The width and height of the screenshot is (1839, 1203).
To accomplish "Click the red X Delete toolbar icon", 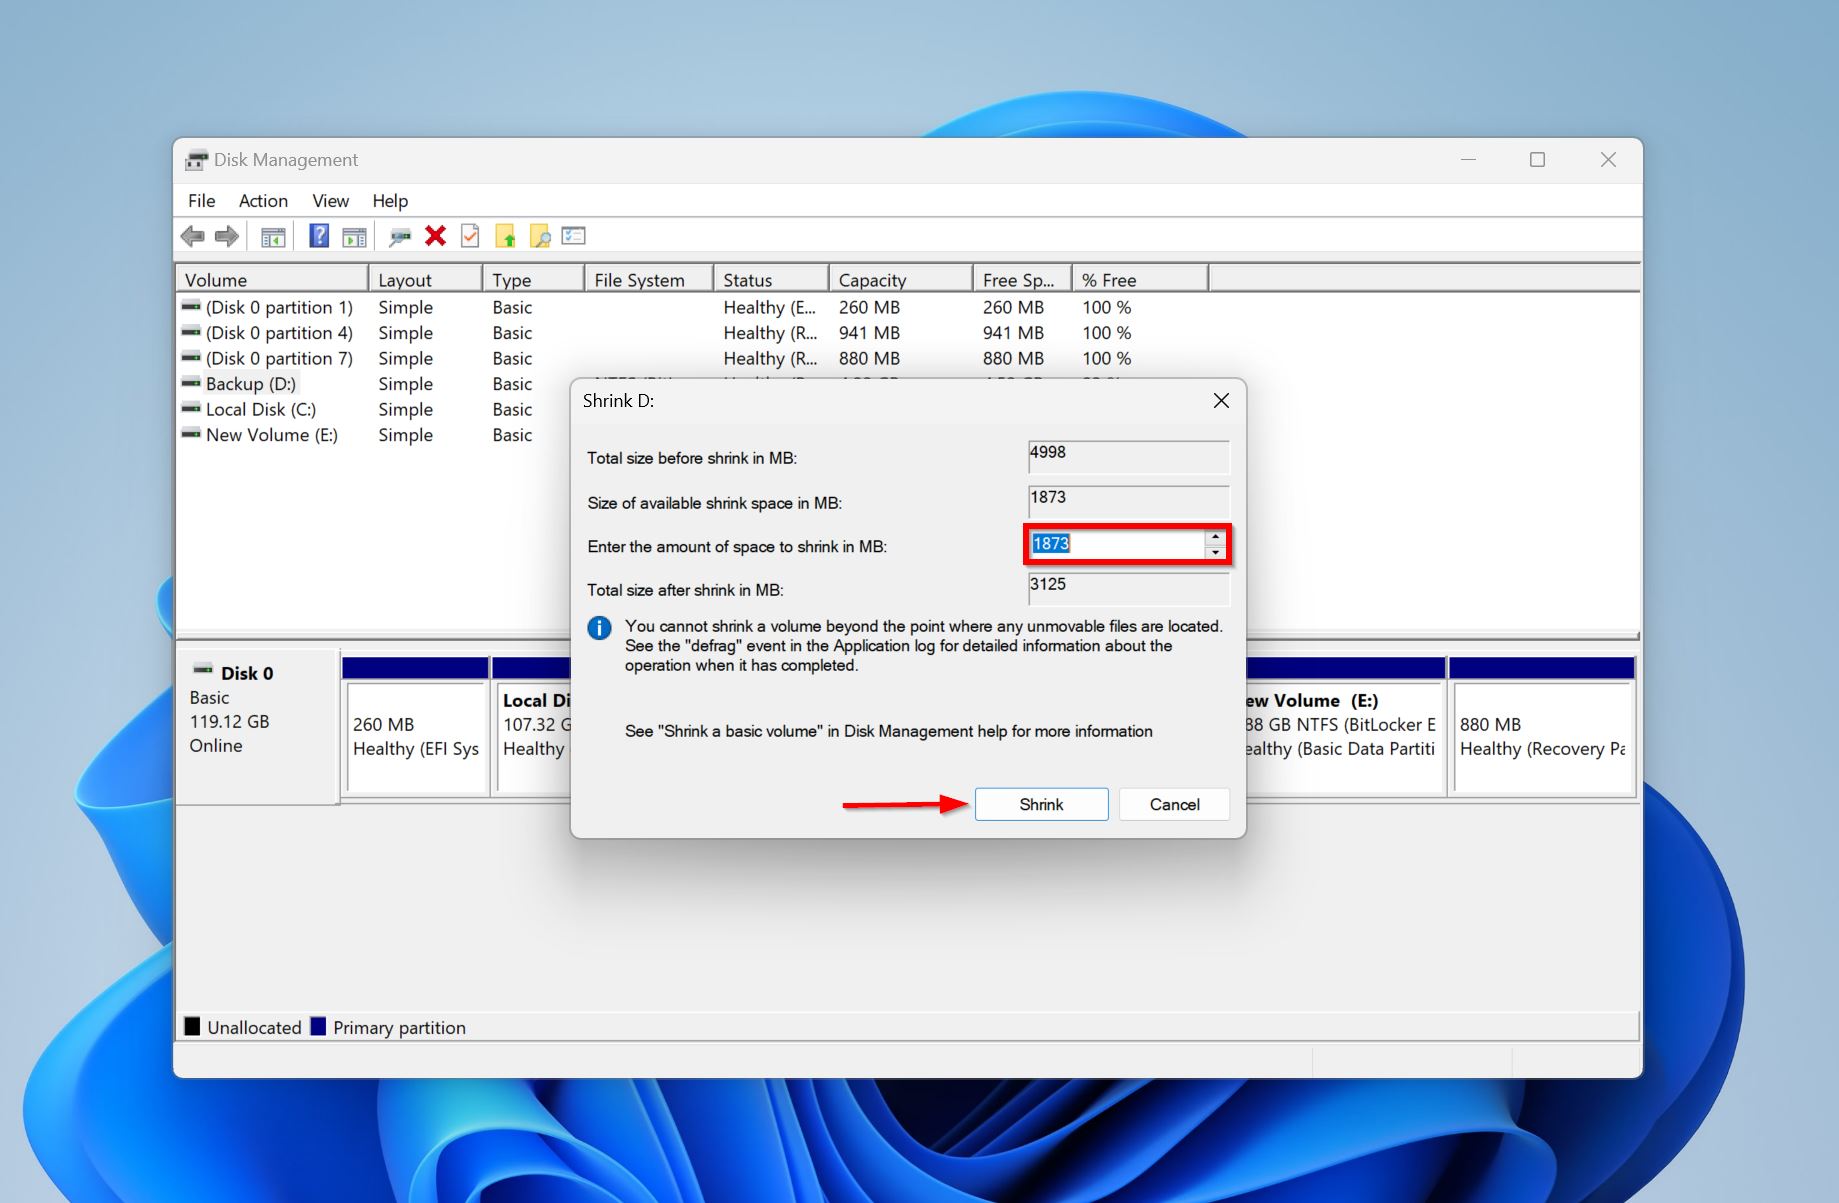I will 435,237.
